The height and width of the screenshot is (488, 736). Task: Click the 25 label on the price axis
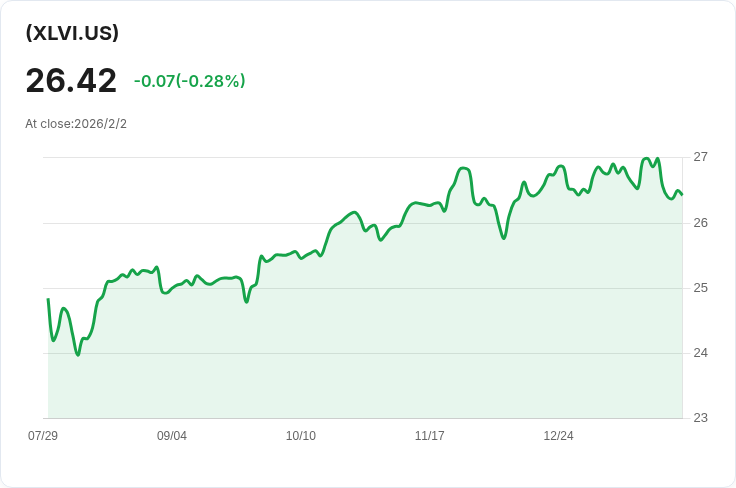700,288
